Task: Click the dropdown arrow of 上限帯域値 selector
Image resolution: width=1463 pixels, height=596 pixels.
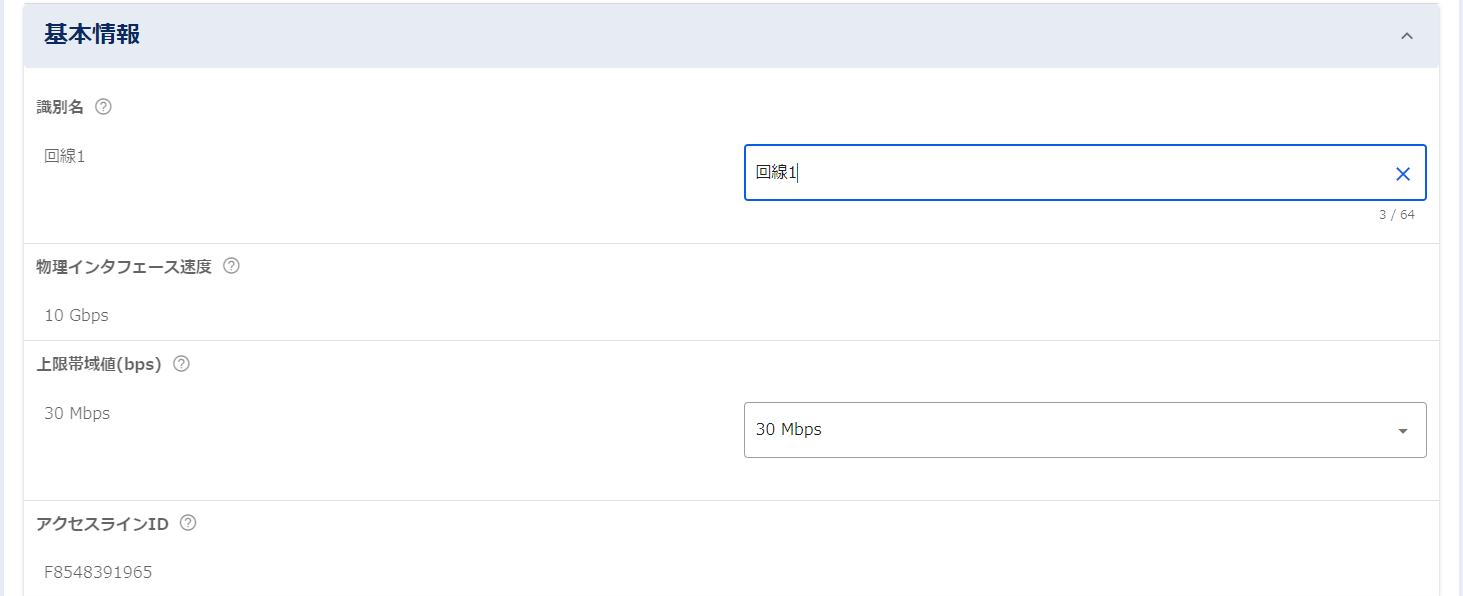Action: [x=1402, y=431]
